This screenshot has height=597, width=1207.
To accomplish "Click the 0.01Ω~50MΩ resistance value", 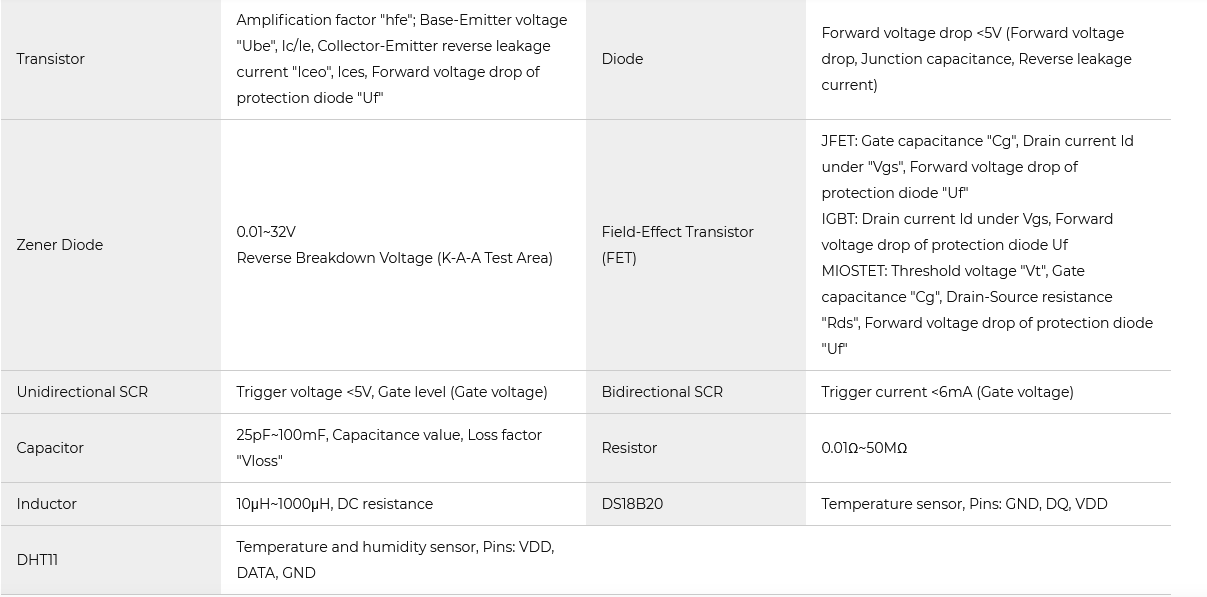I will [864, 448].
